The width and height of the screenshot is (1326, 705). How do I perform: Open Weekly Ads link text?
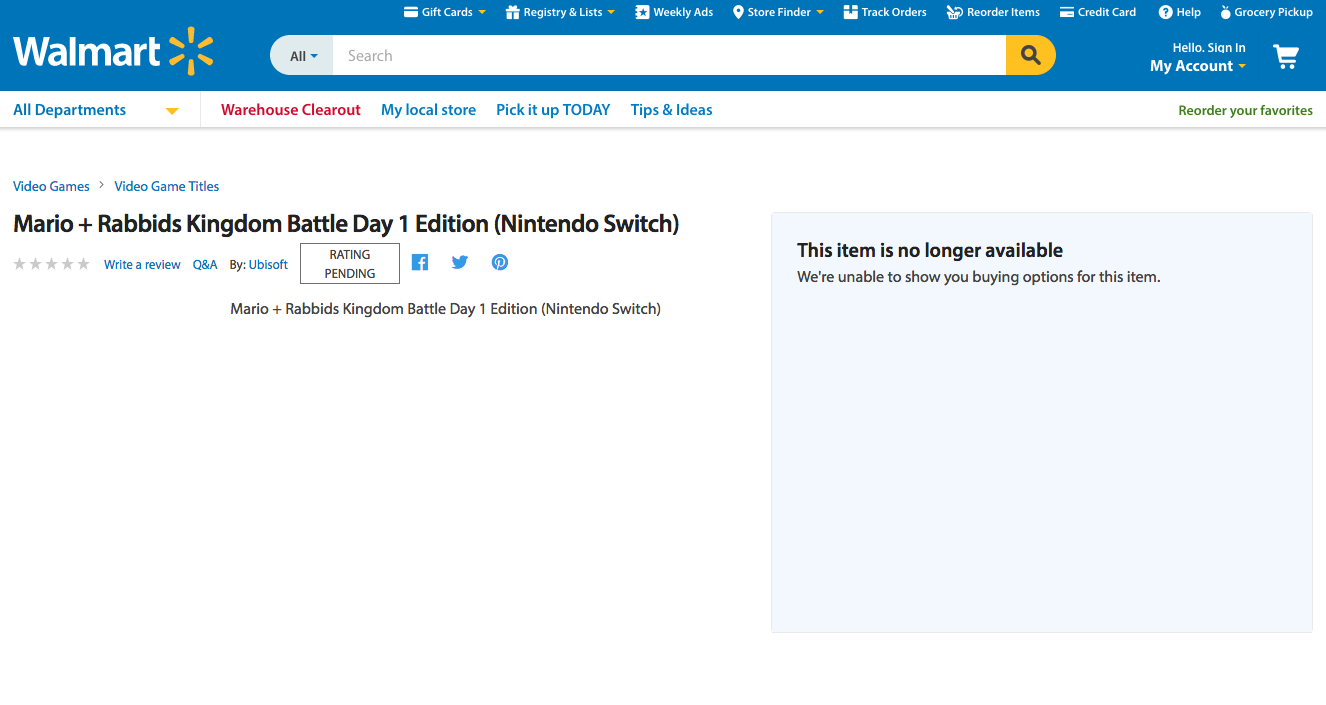[x=683, y=12]
